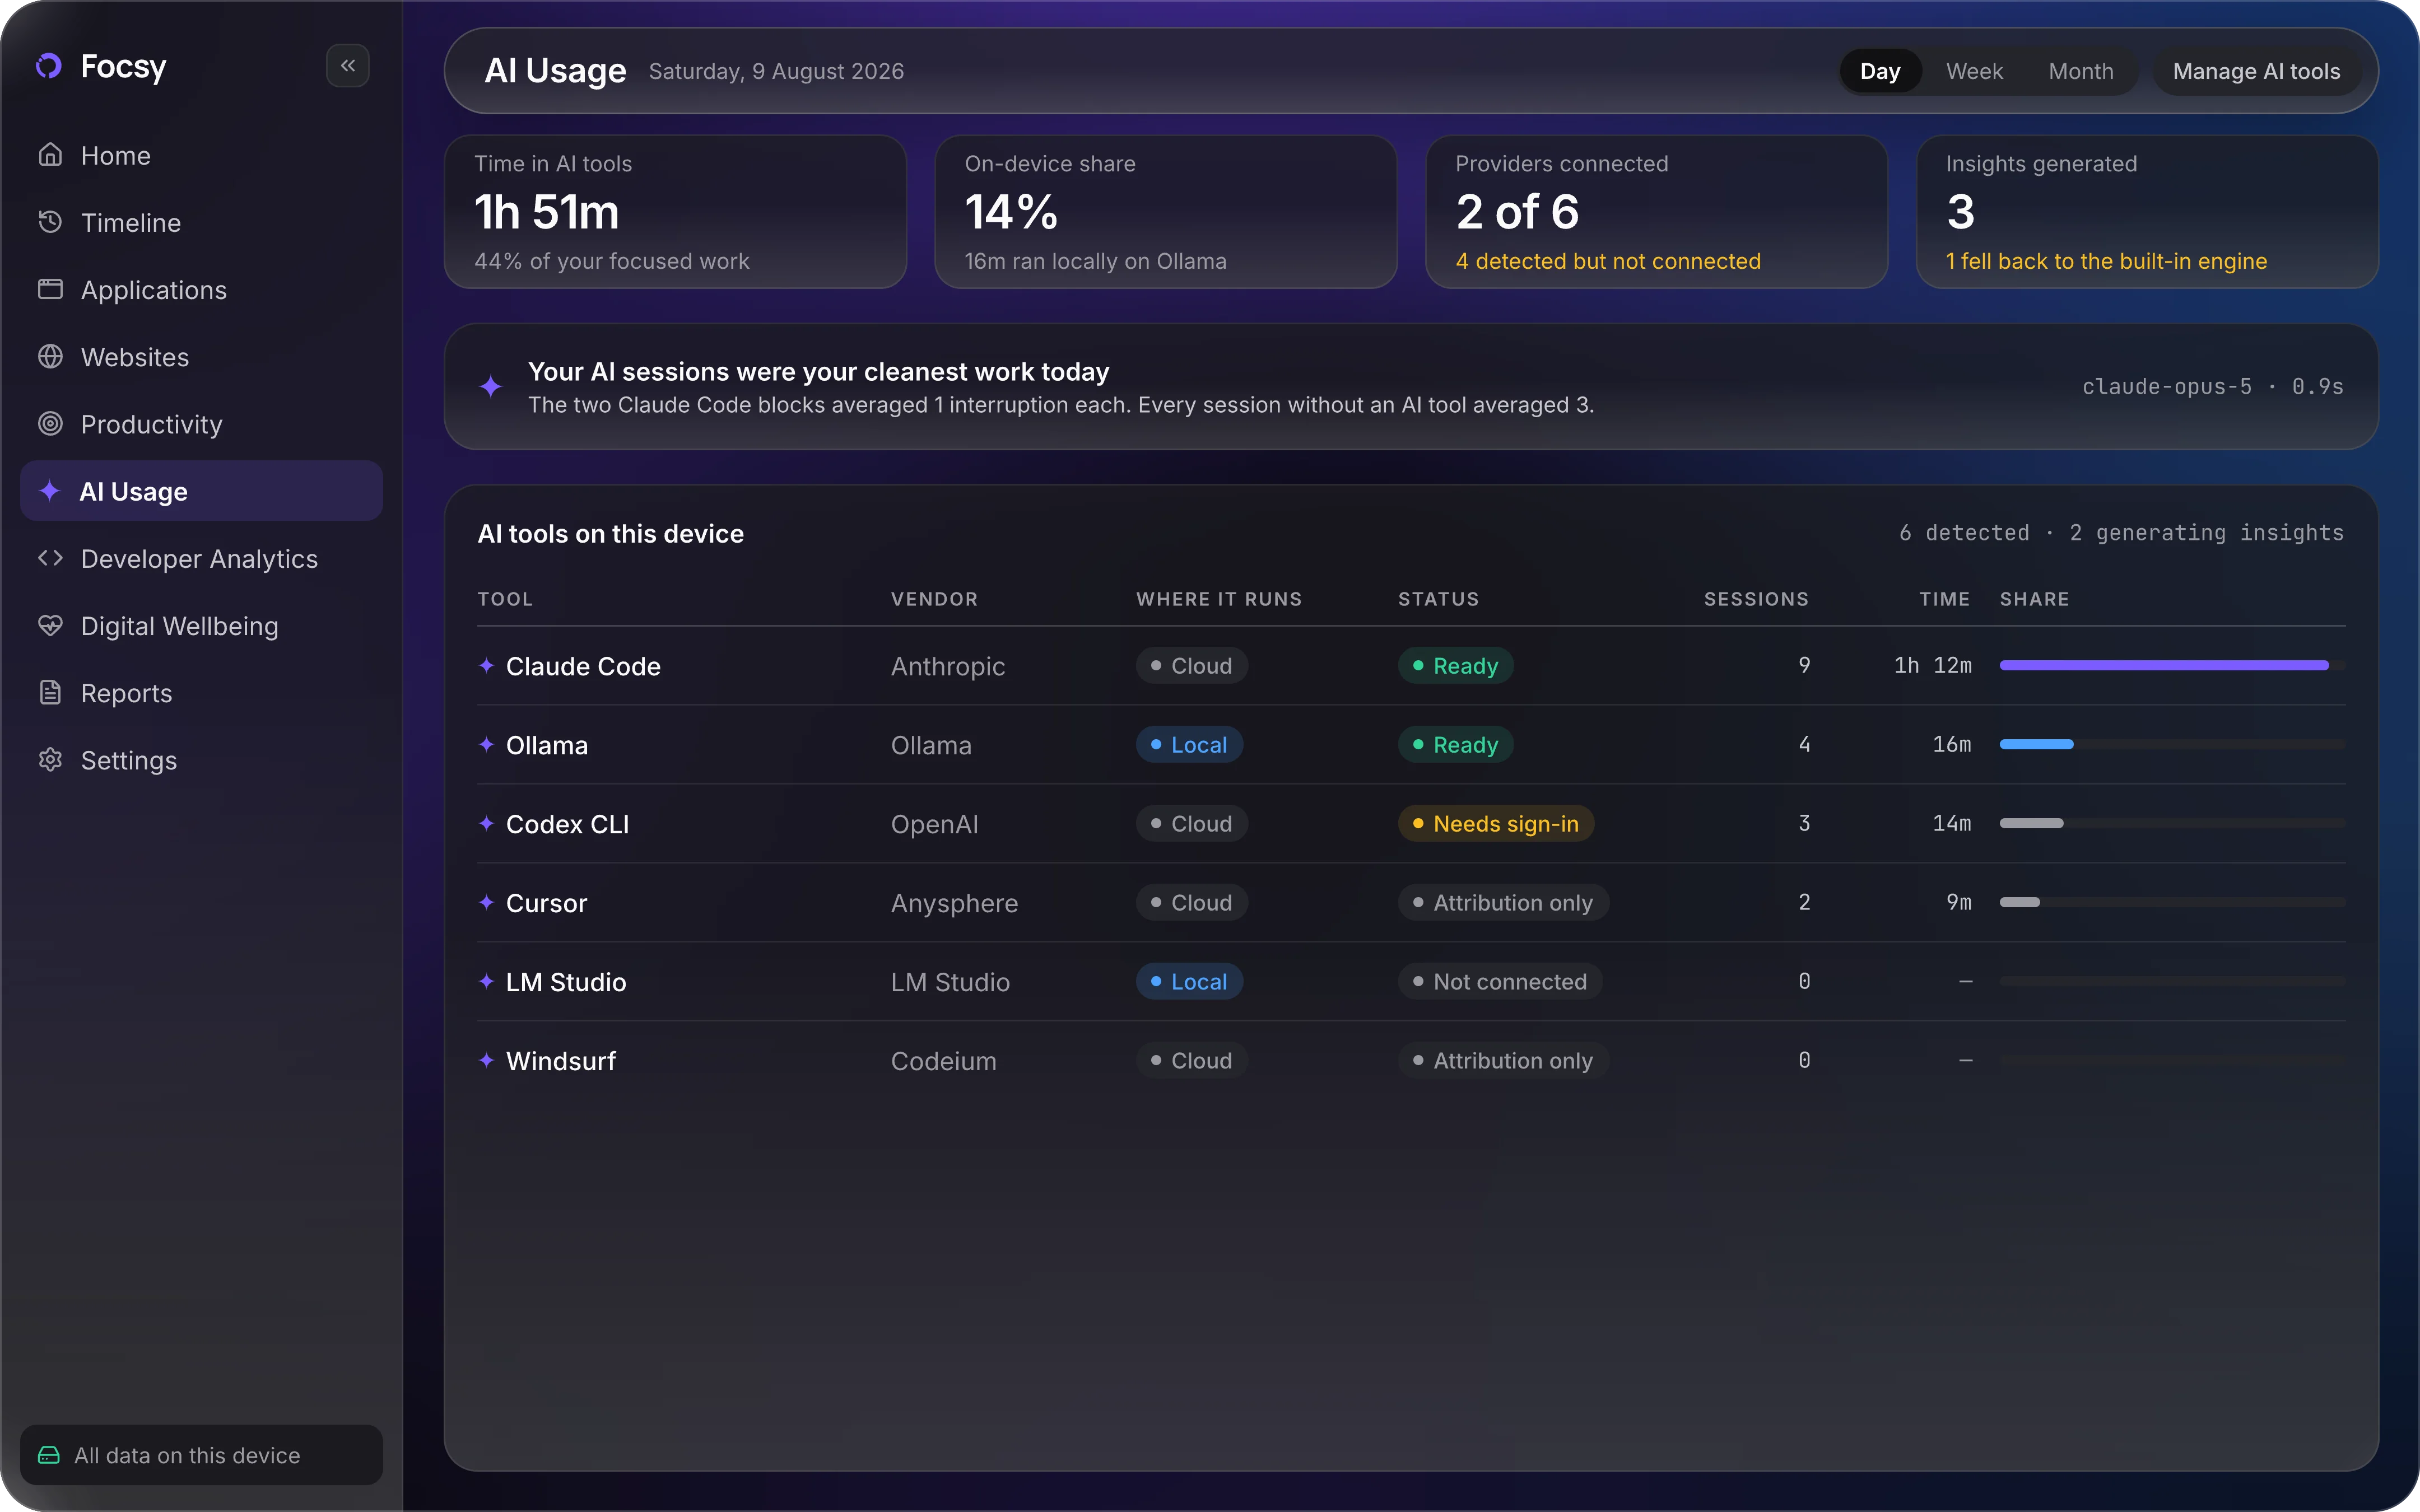2420x1512 pixels.
Task: Collapse the sidebar with double-chevron button
Action: 348,66
